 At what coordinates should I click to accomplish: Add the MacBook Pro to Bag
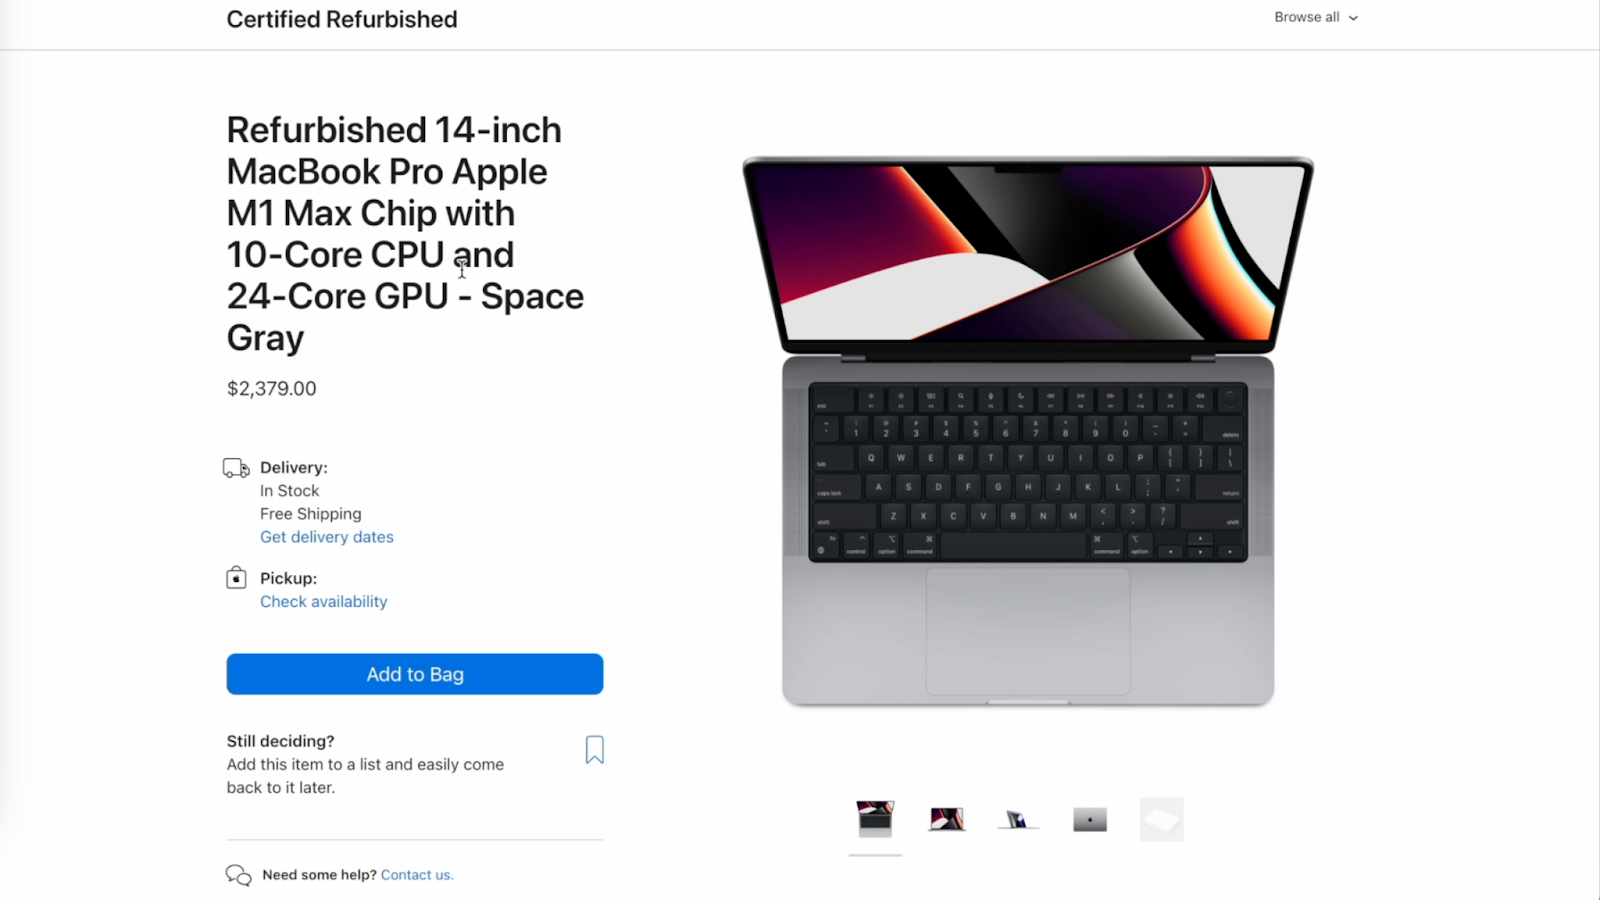(415, 674)
